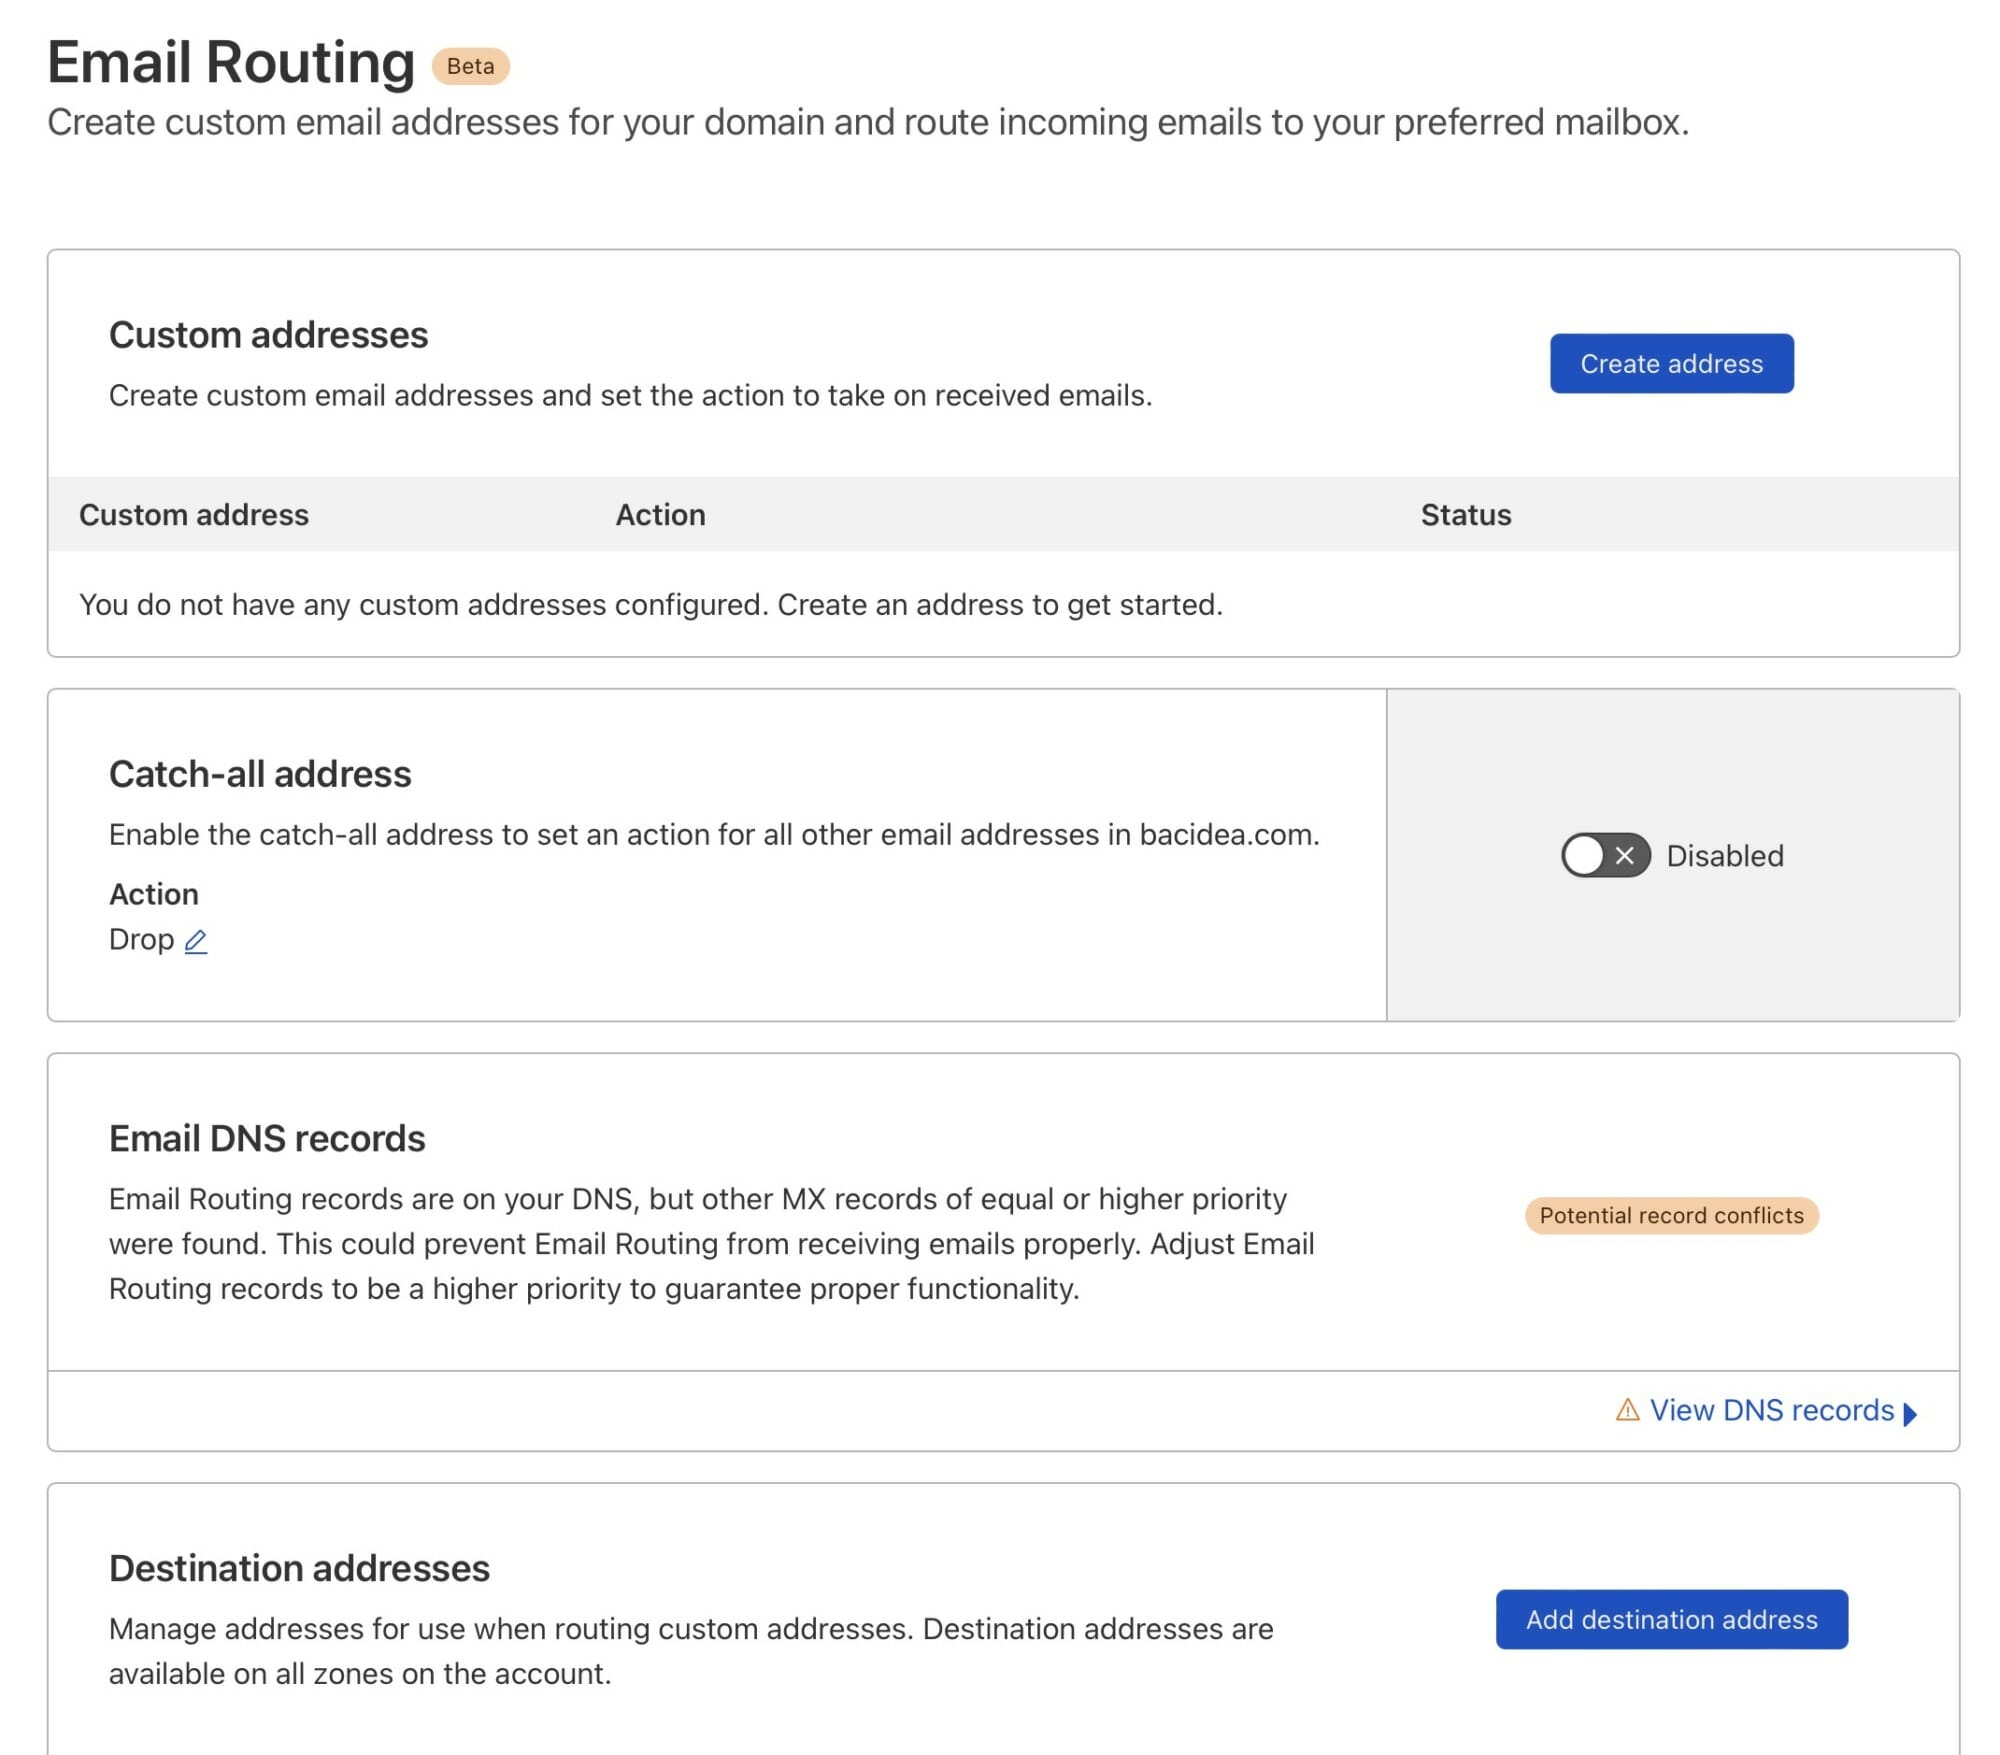Screen dimensions: 2000x1755
Task: Click the empty custom addresses message row
Action: pyautogui.click(x=1003, y=604)
